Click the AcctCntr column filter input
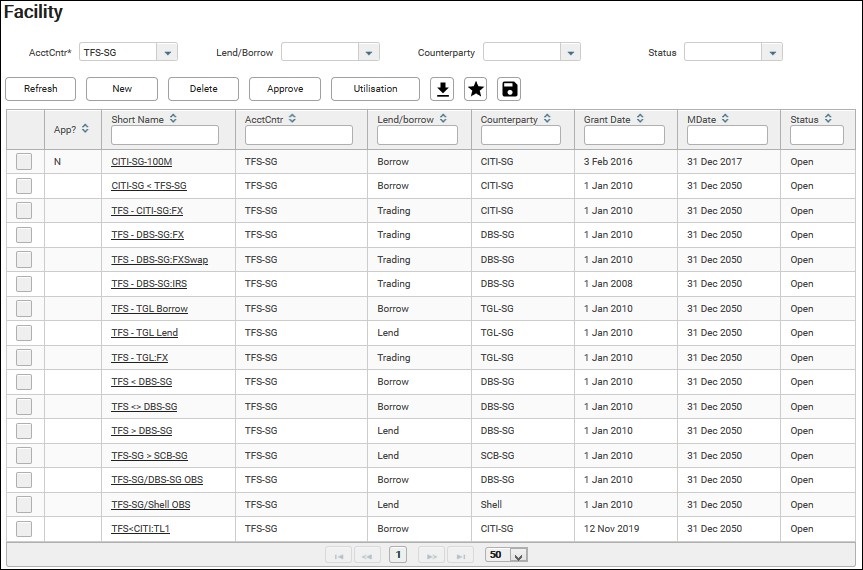This screenshot has height=570, width=863. [x=299, y=135]
